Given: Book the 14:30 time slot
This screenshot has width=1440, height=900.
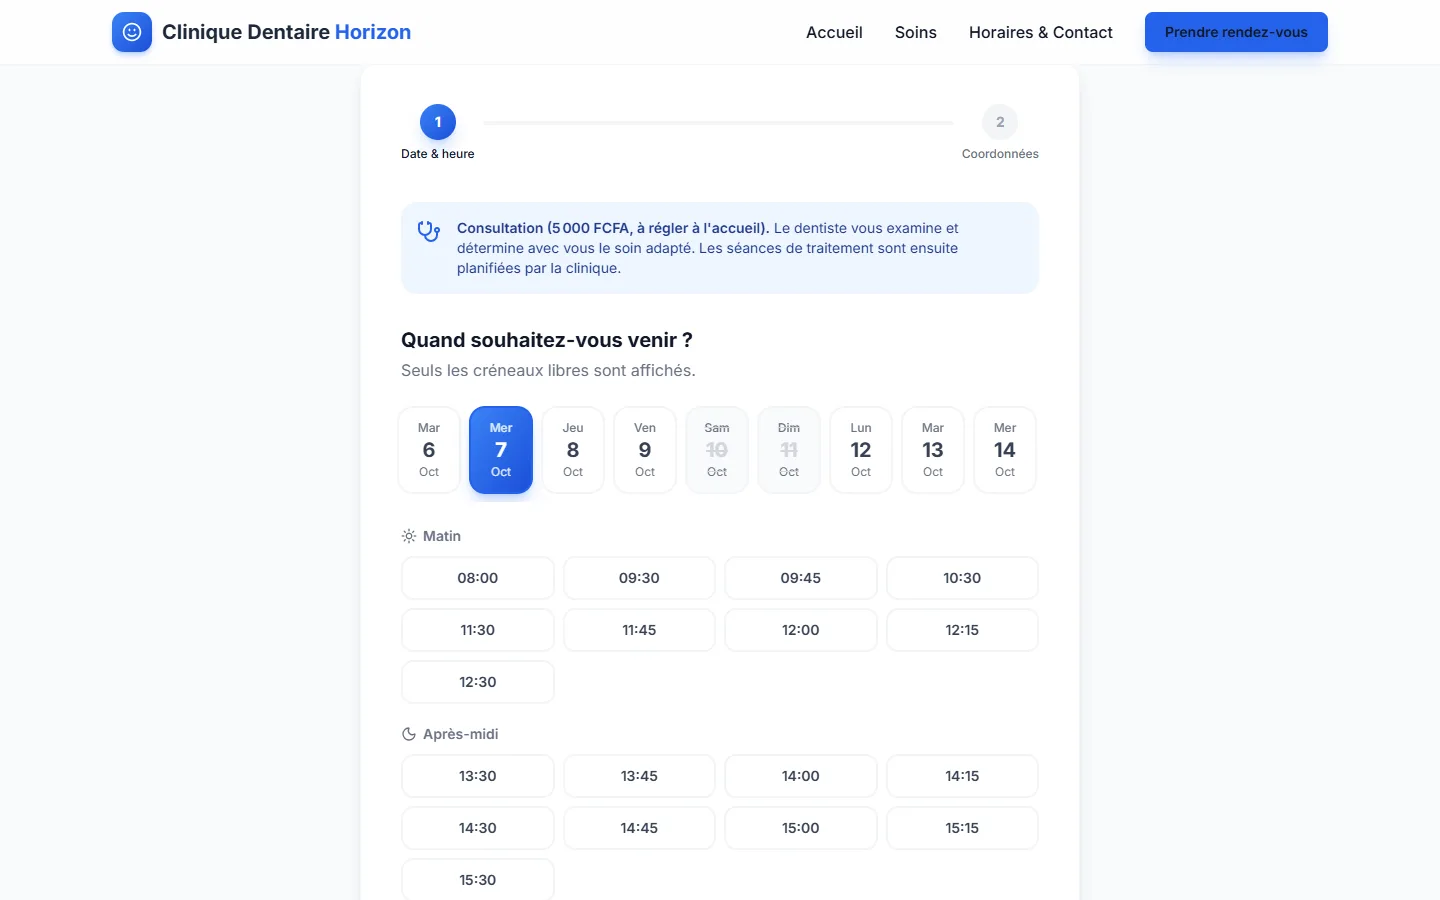Looking at the screenshot, I should pyautogui.click(x=478, y=828).
